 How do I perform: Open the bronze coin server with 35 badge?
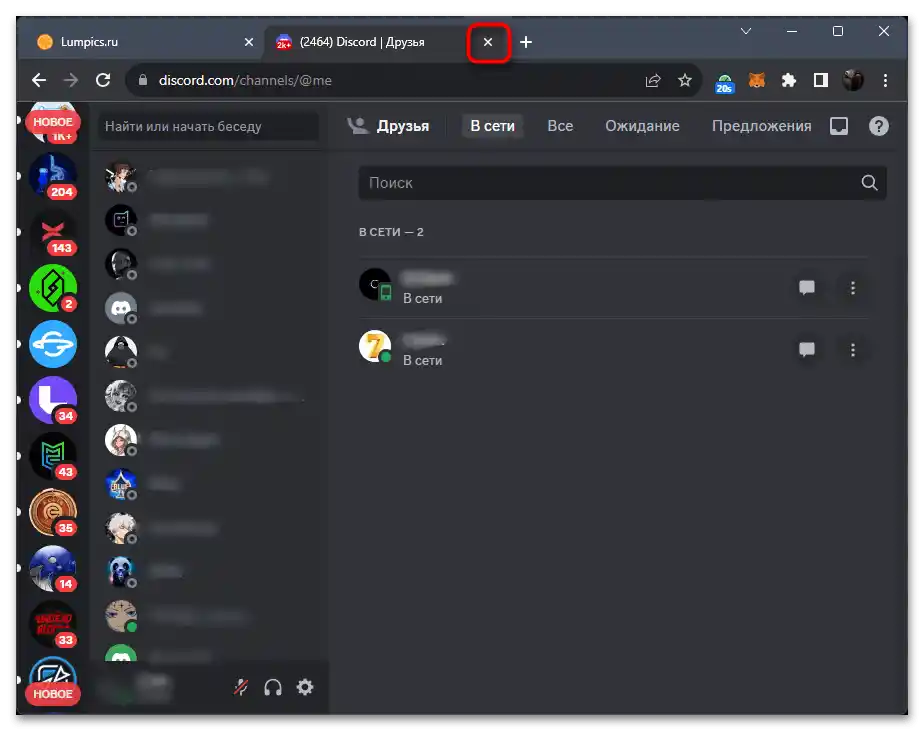pos(53,512)
